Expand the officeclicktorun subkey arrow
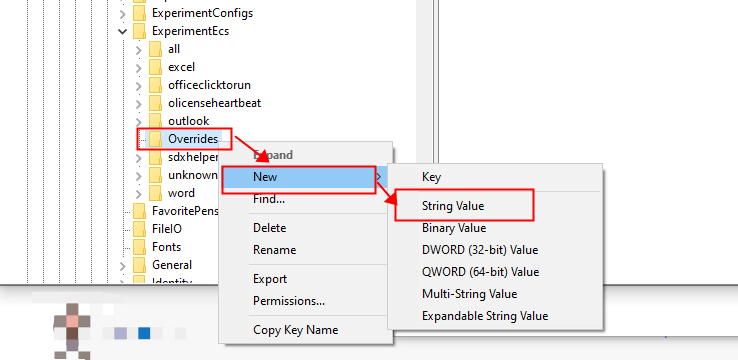 [x=138, y=86]
